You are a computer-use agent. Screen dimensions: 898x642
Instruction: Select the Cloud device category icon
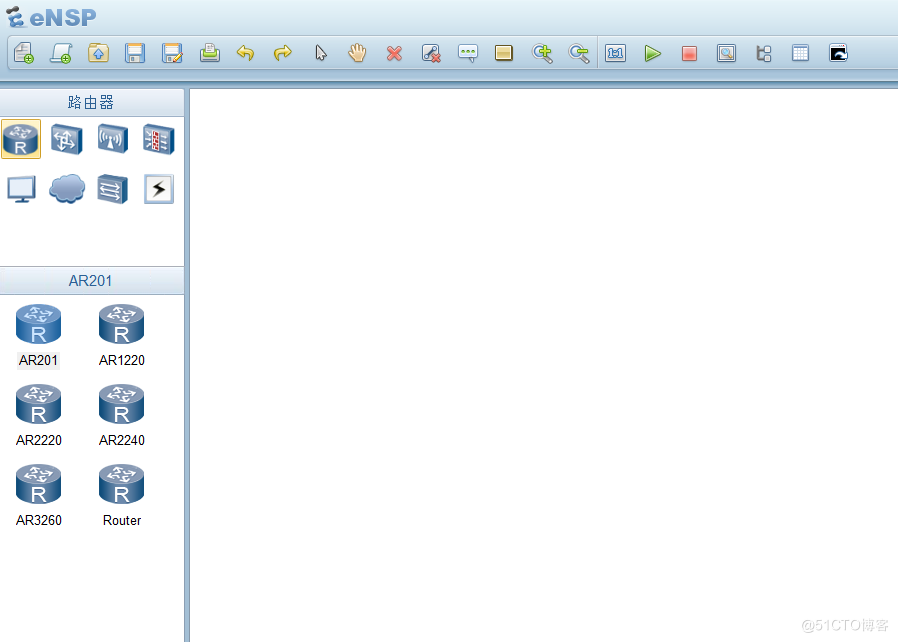click(66, 189)
